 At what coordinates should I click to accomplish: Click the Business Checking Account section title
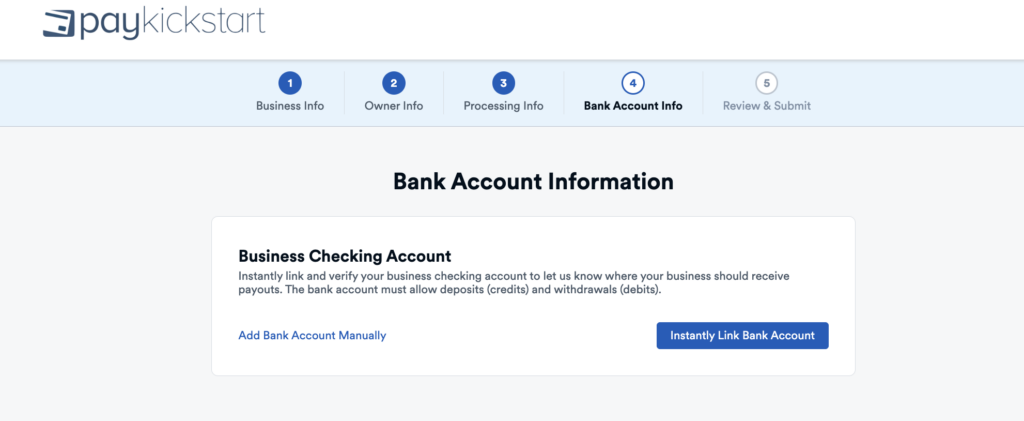[344, 256]
